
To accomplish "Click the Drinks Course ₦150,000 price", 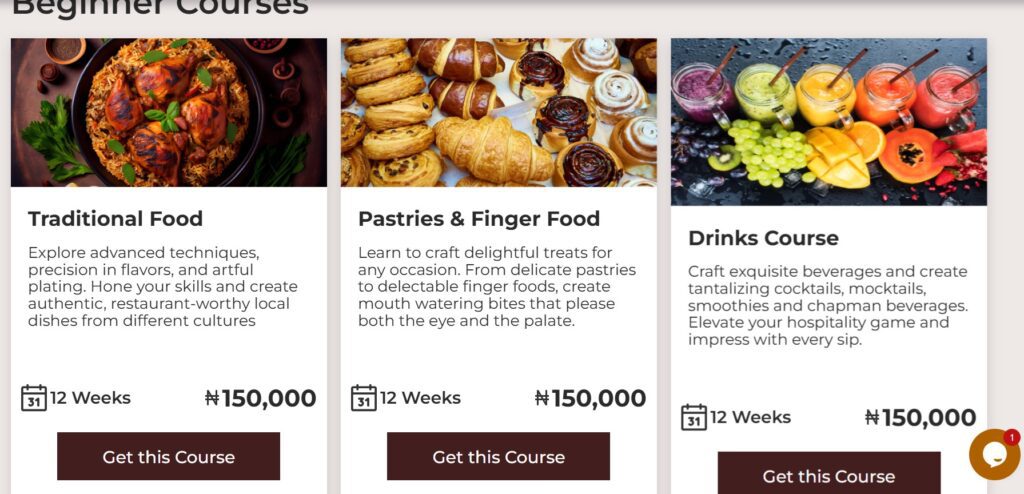I will (x=920, y=418).
